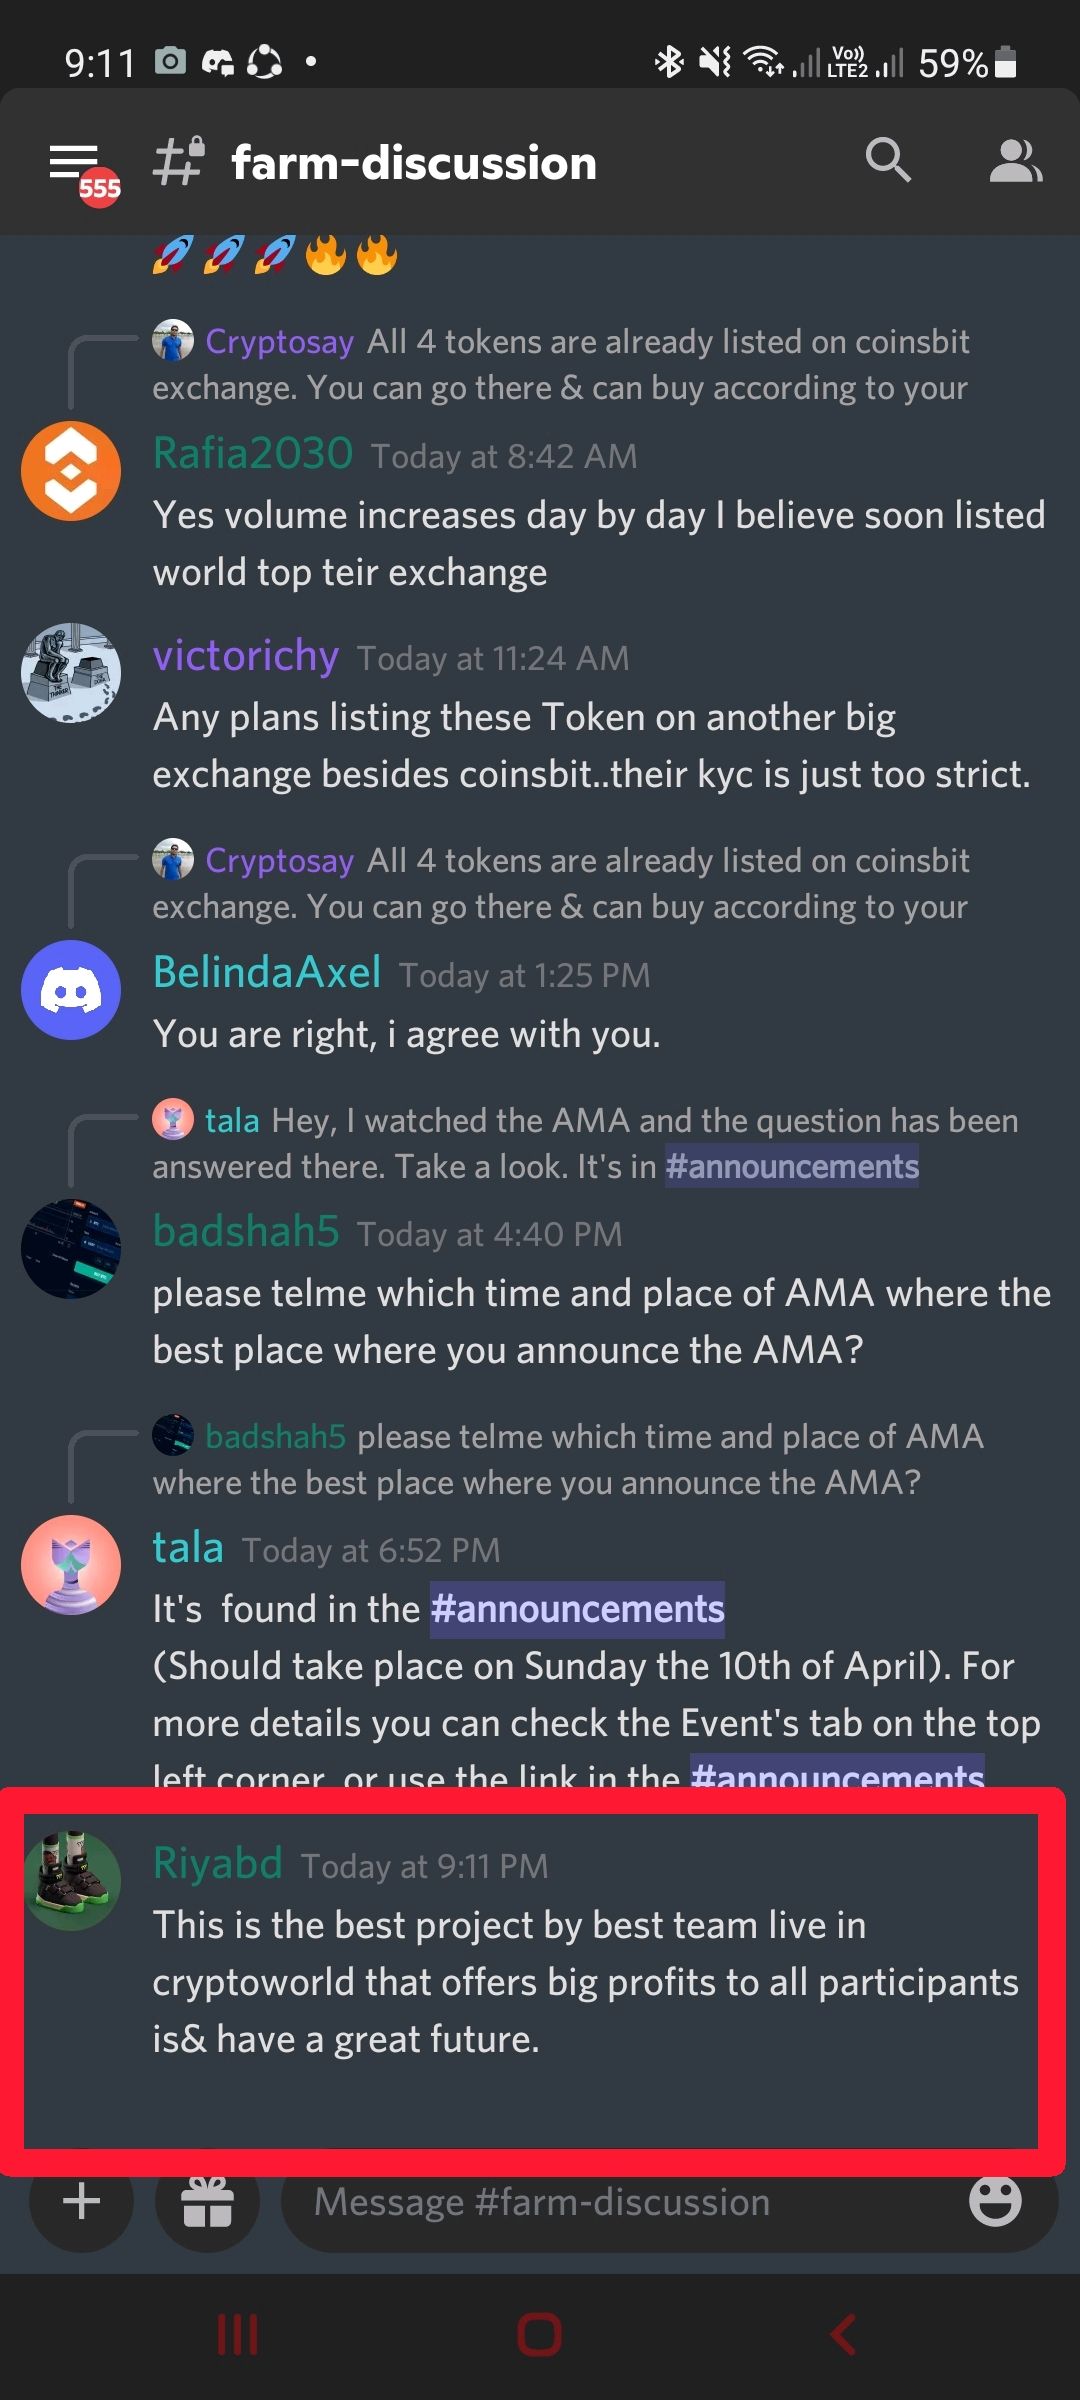The image size is (1080, 2400).
Task: Tap tala's pink avatar
Action: [71, 1565]
